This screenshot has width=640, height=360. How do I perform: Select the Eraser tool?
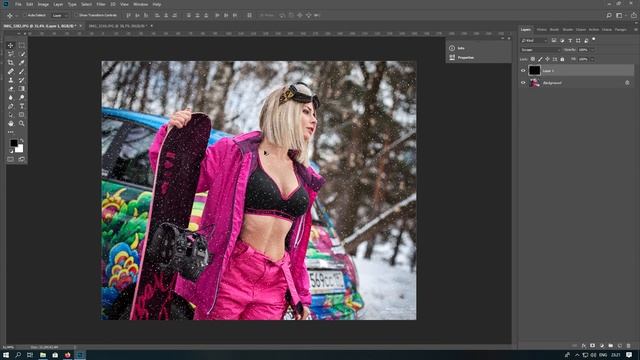11,89
